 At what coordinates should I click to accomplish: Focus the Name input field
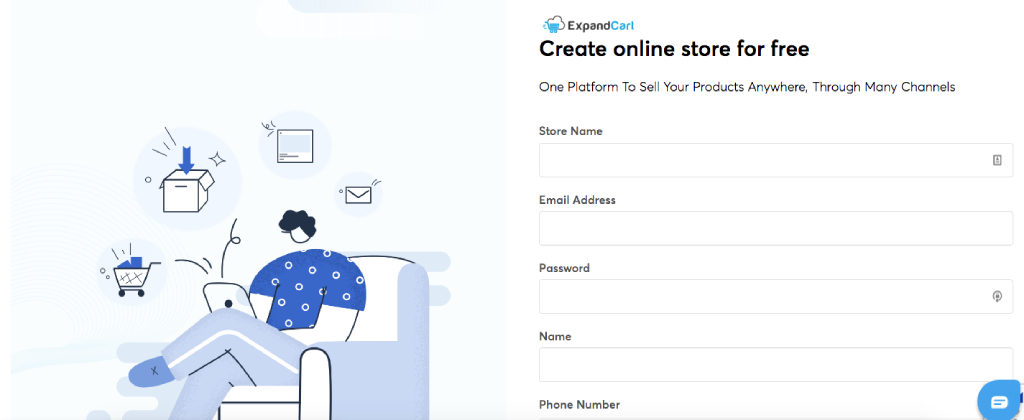tap(776, 364)
